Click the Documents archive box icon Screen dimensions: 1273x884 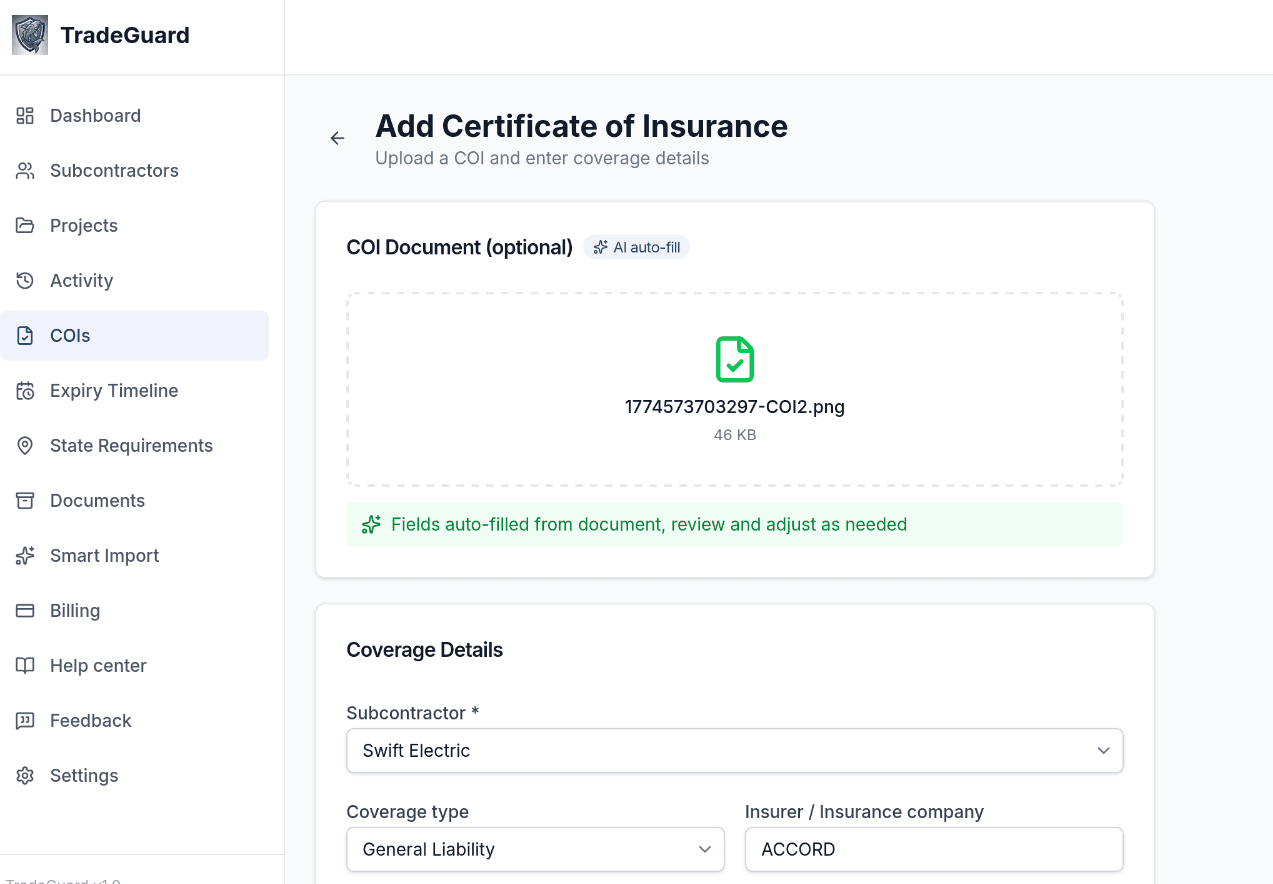tap(25, 501)
